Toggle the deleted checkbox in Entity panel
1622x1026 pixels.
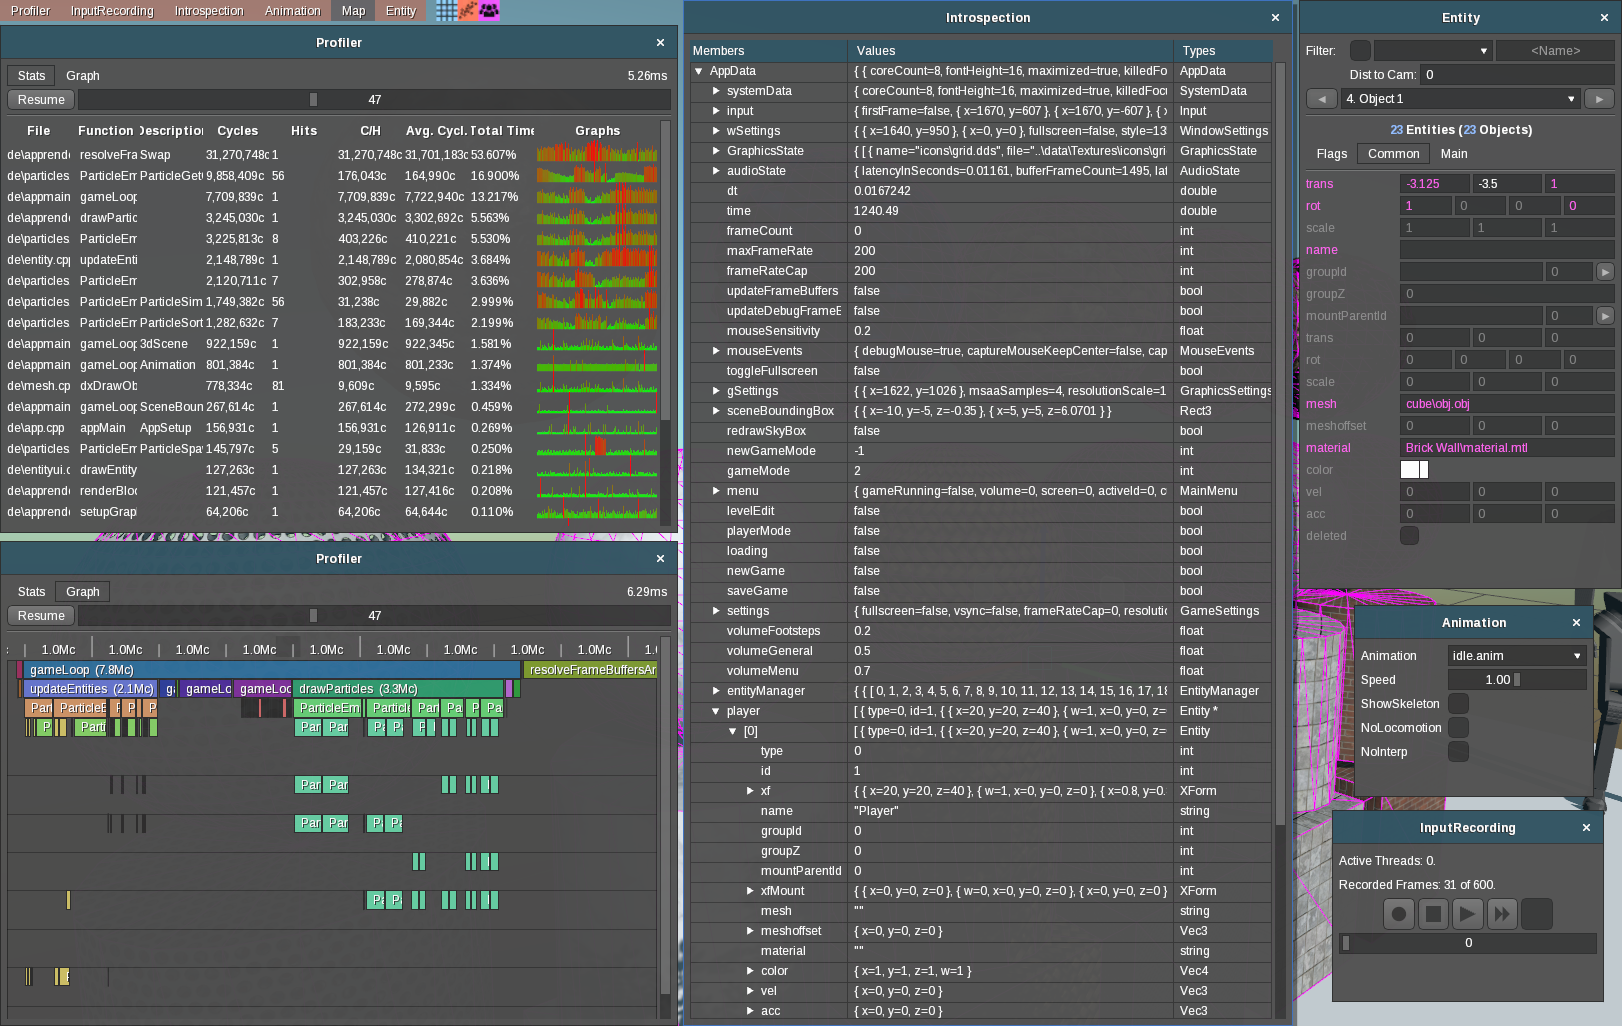click(x=1409, y=536)
